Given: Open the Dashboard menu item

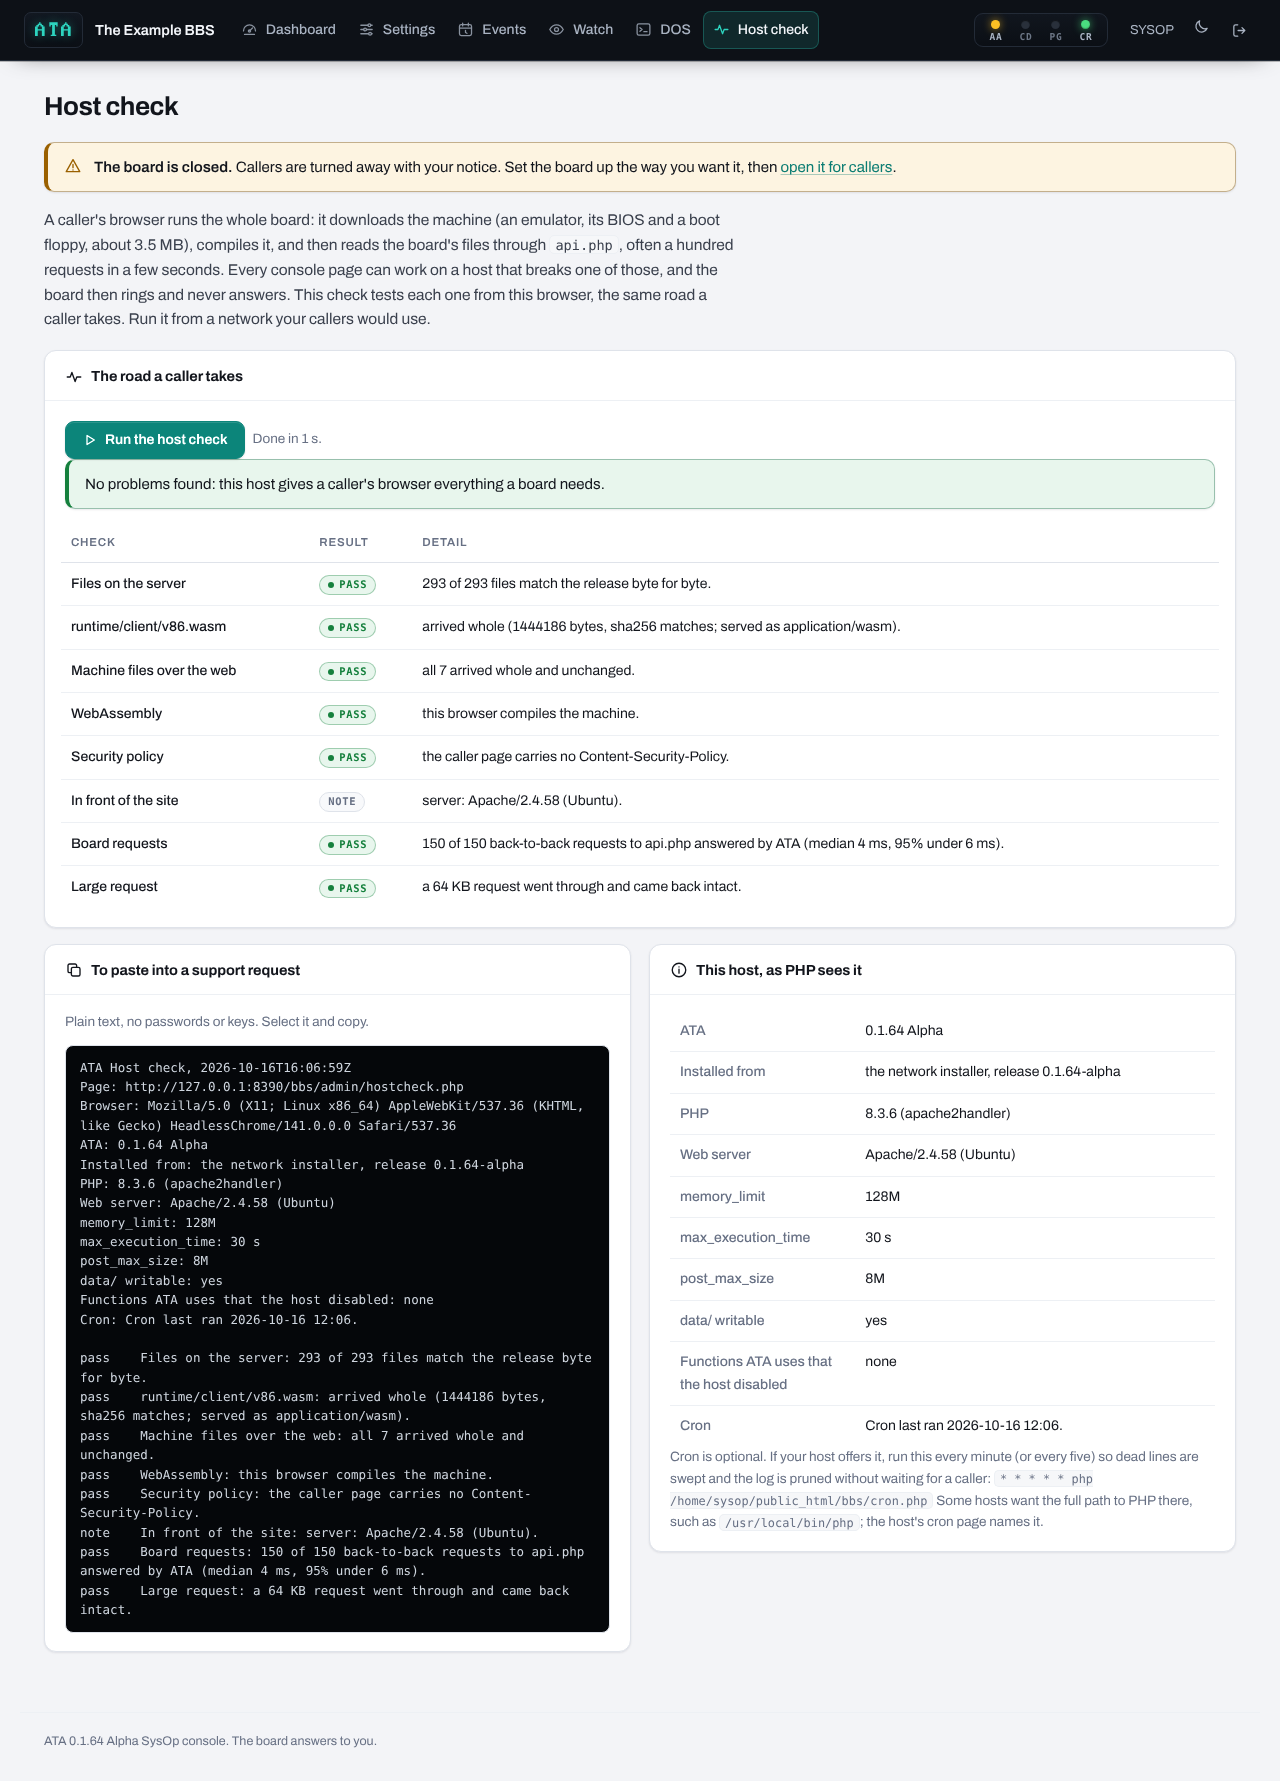Looking at the screenshot, I should (289, 30).
